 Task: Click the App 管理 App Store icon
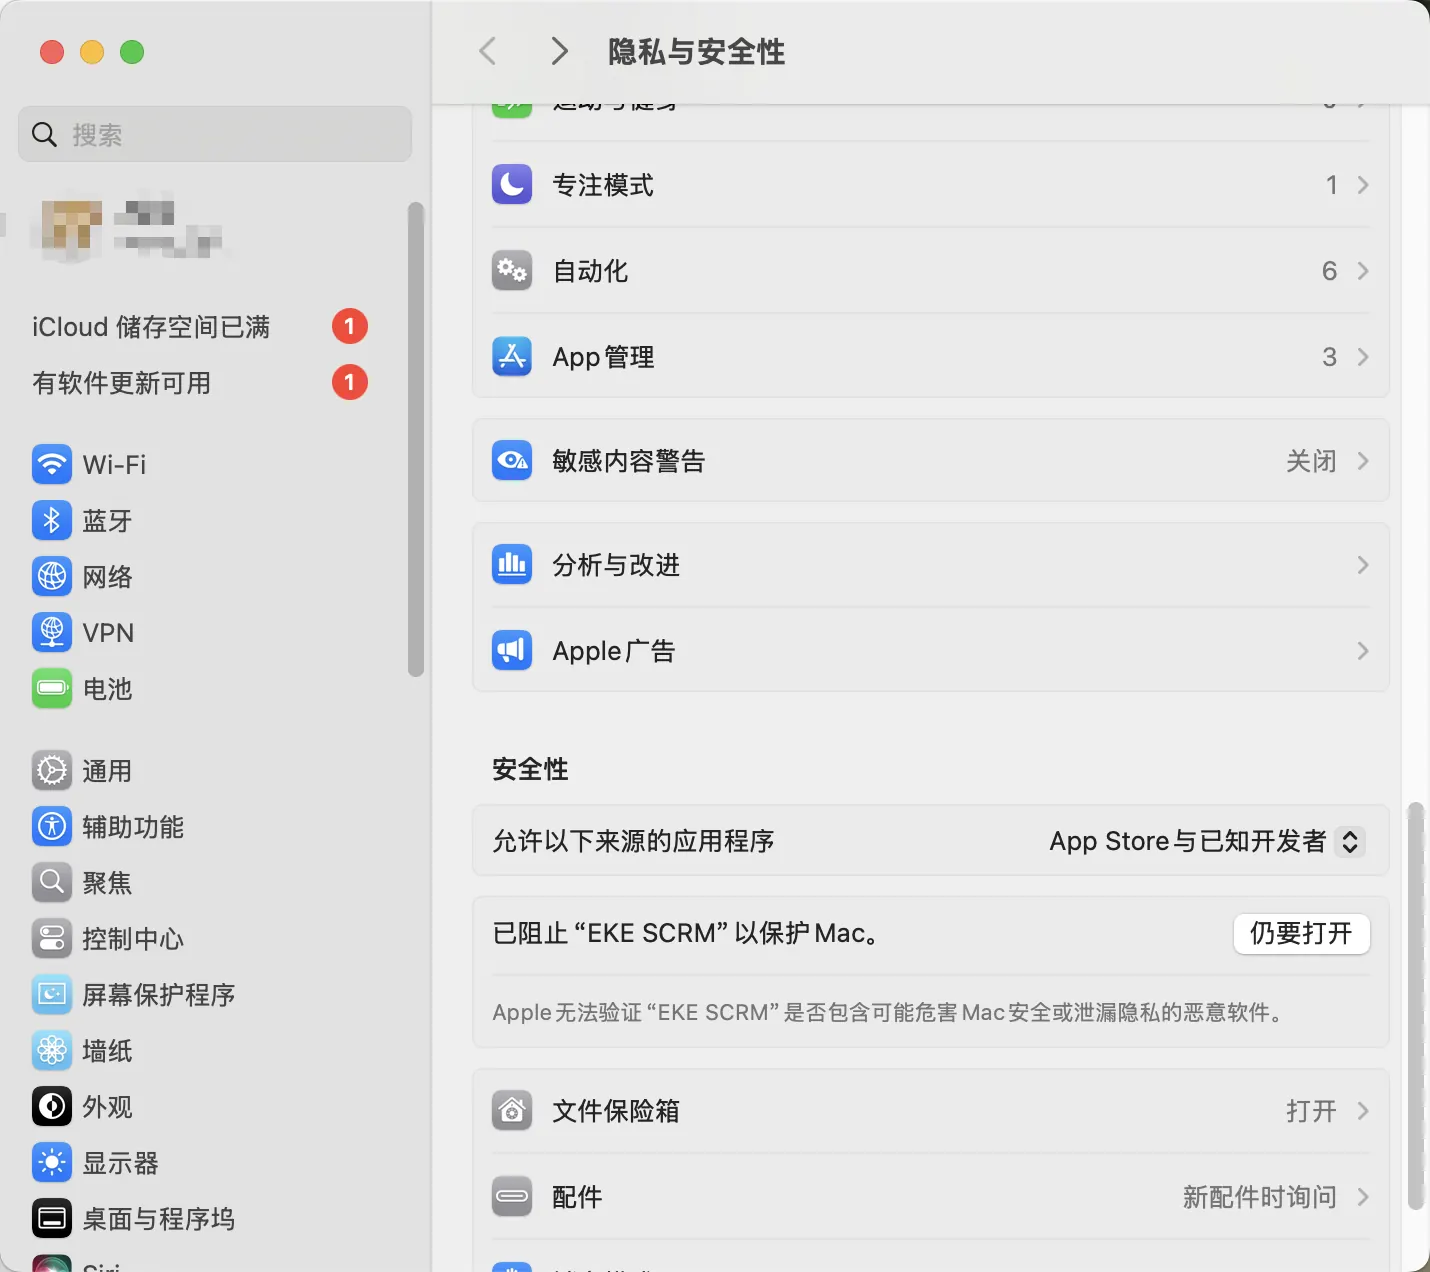click(512, 357)
